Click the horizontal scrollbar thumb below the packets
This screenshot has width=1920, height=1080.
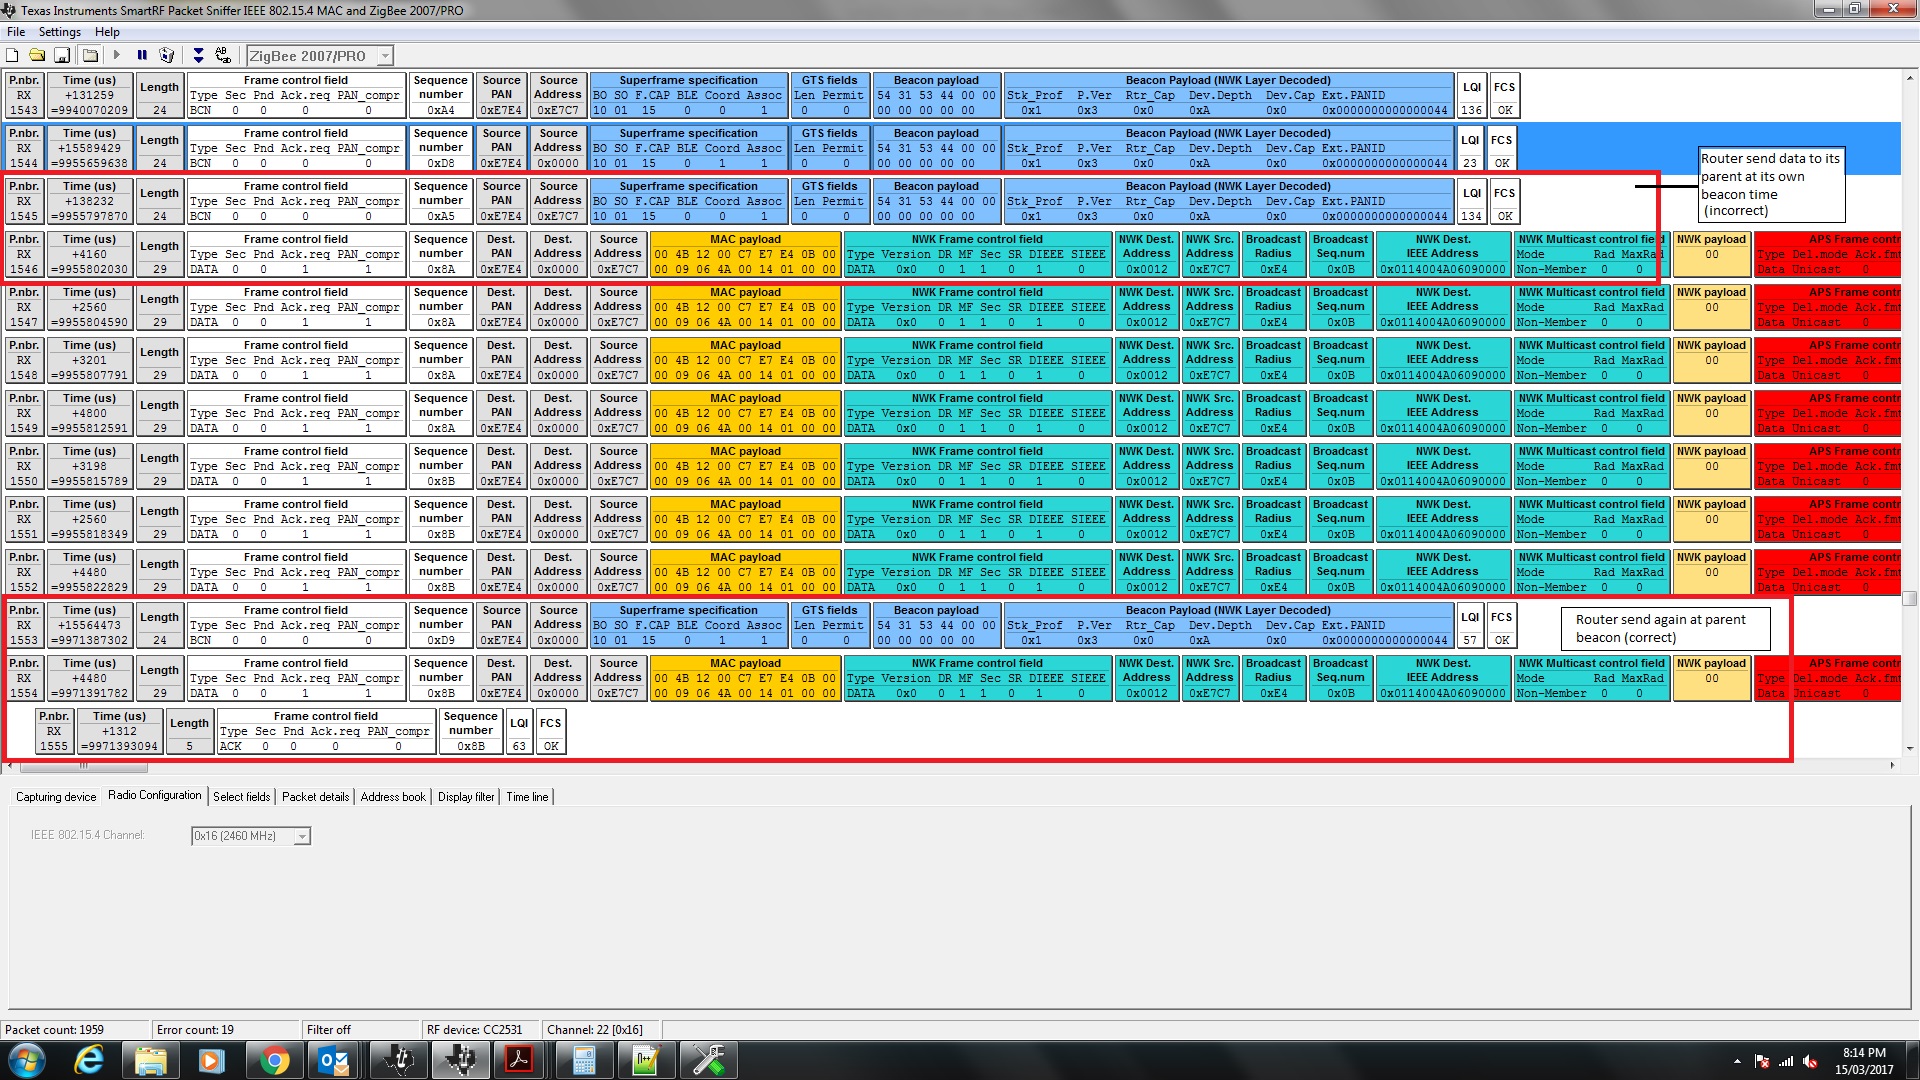click(x=84, y=766)
